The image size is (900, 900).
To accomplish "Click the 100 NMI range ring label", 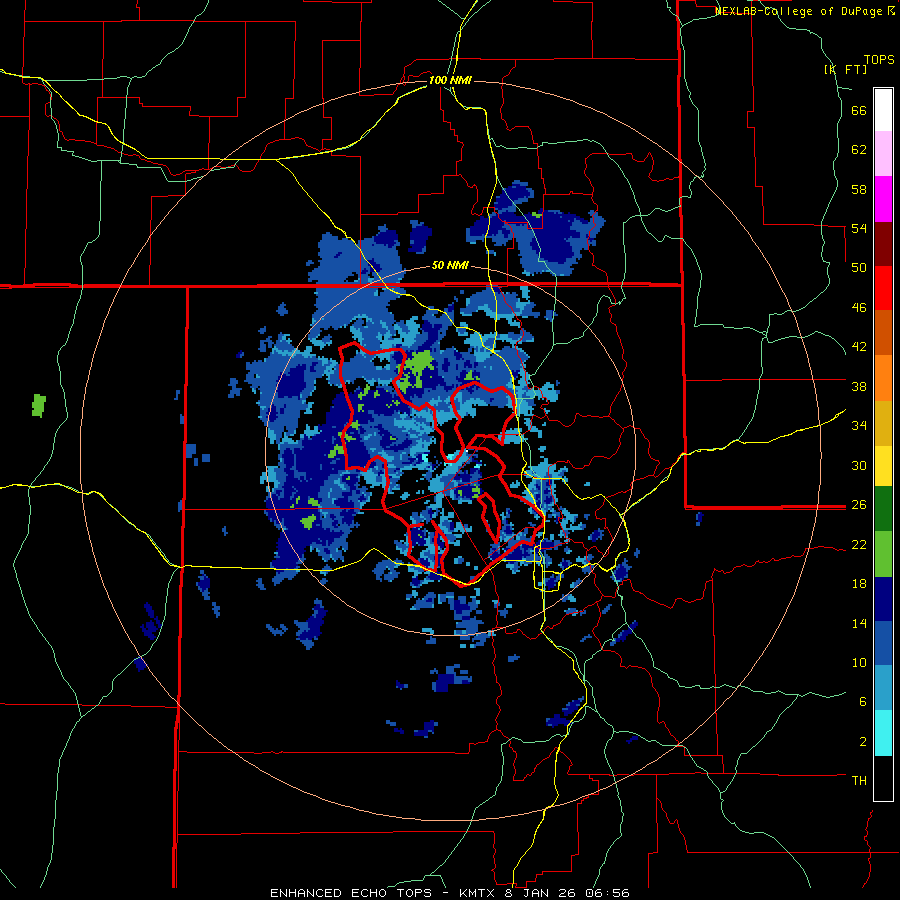I will coord(450,80).
